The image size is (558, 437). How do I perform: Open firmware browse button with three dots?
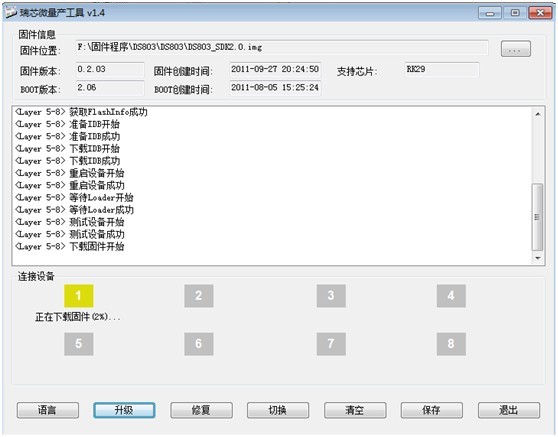click(x=516, y=49)
